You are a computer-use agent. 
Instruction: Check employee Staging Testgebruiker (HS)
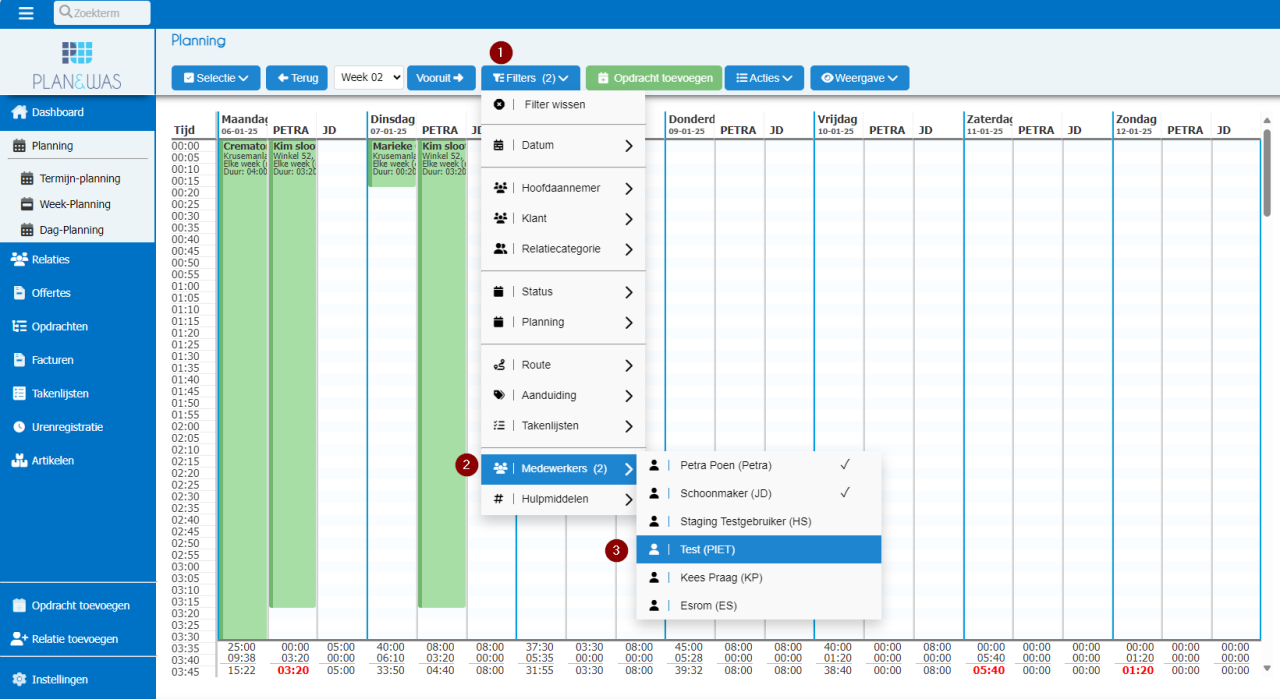click(x=759, y=521)
